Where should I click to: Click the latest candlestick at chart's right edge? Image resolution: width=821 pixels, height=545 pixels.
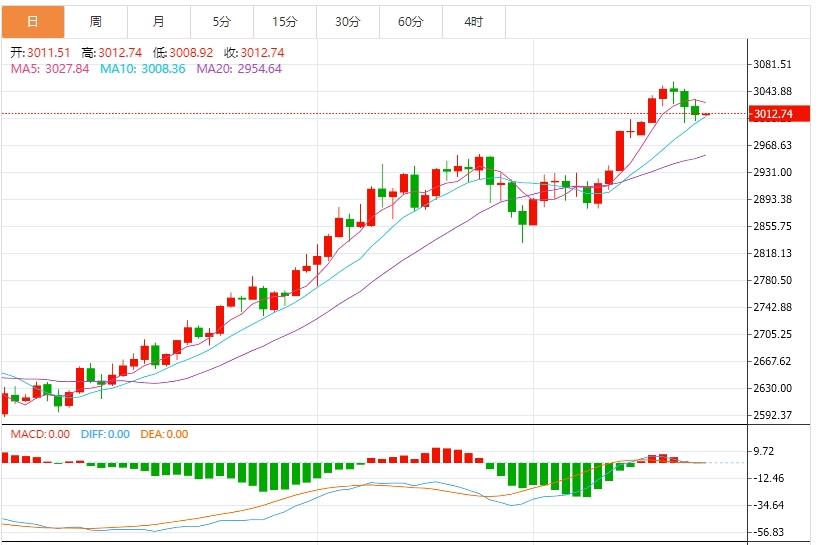[706, 114]
